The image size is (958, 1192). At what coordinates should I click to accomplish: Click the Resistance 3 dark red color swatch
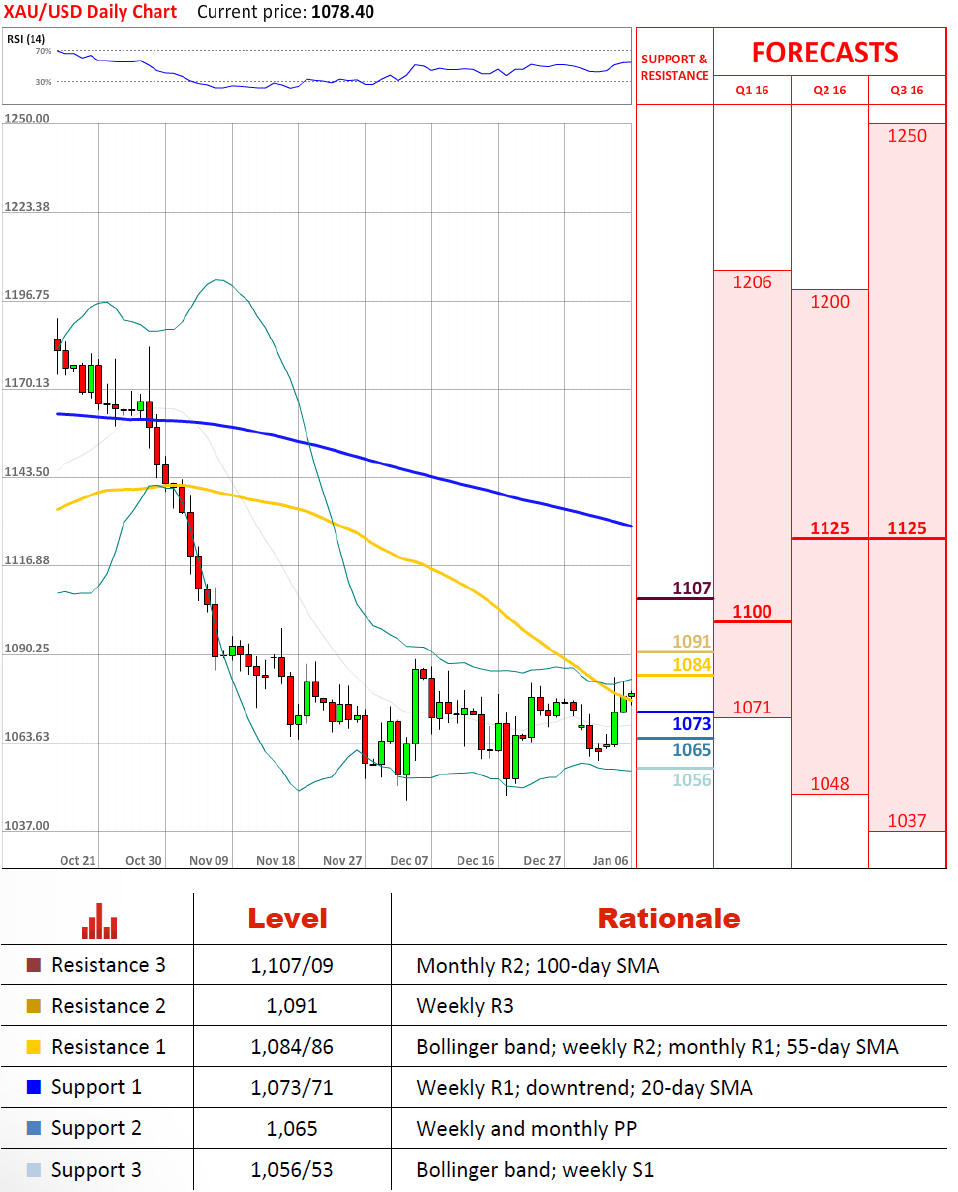pyautogui.click(x=33, y=966)
